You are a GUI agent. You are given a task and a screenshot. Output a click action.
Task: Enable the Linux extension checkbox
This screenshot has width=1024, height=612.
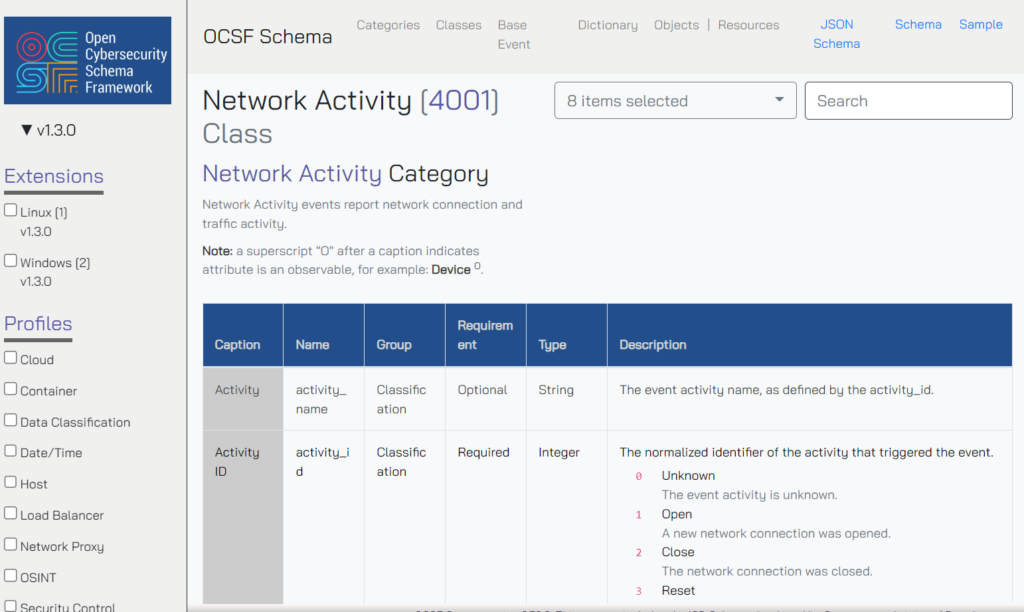(11, 211)
